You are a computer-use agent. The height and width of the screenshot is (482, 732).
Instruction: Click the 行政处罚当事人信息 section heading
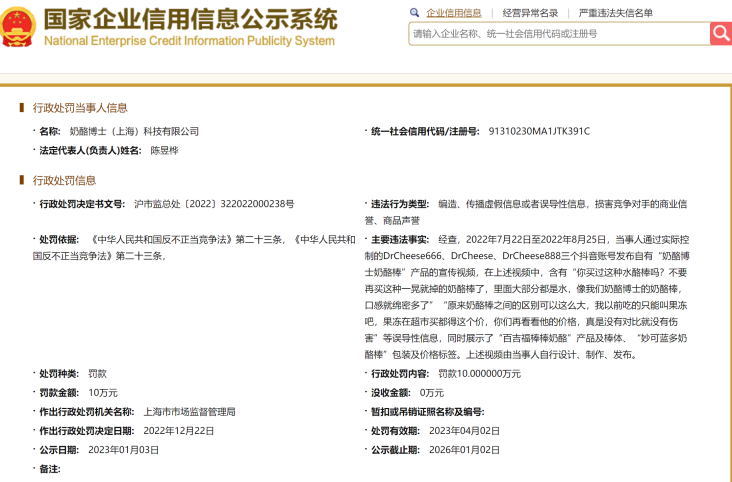[x=80, y=108]
